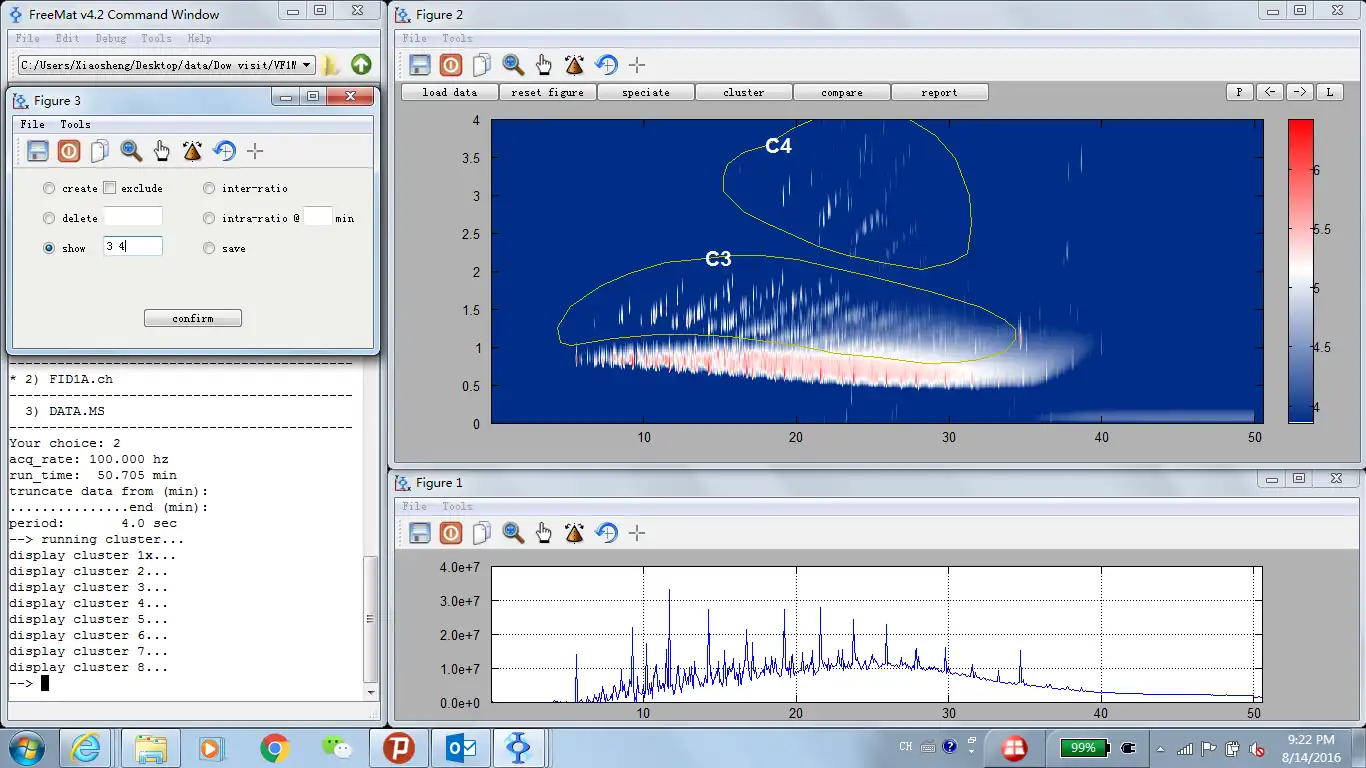Screen dimensions: 1366x768
Task: Click the save icon in Figure 3 toolbar
Action: 38,151
